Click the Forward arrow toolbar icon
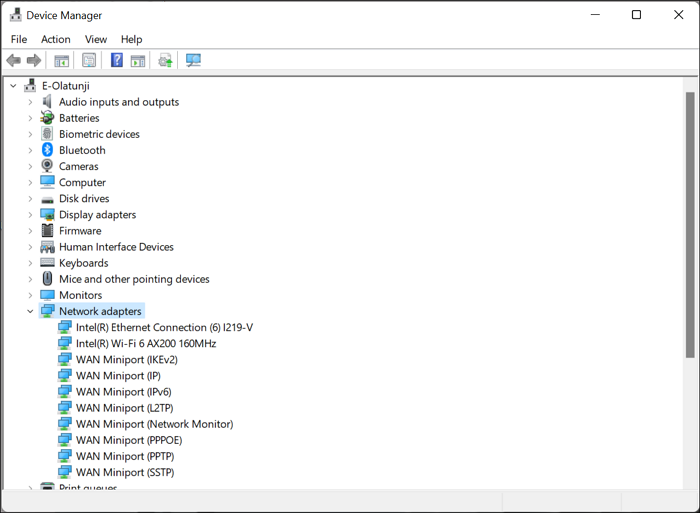This screenshot has height=513, width=700. tap(34, 60)
